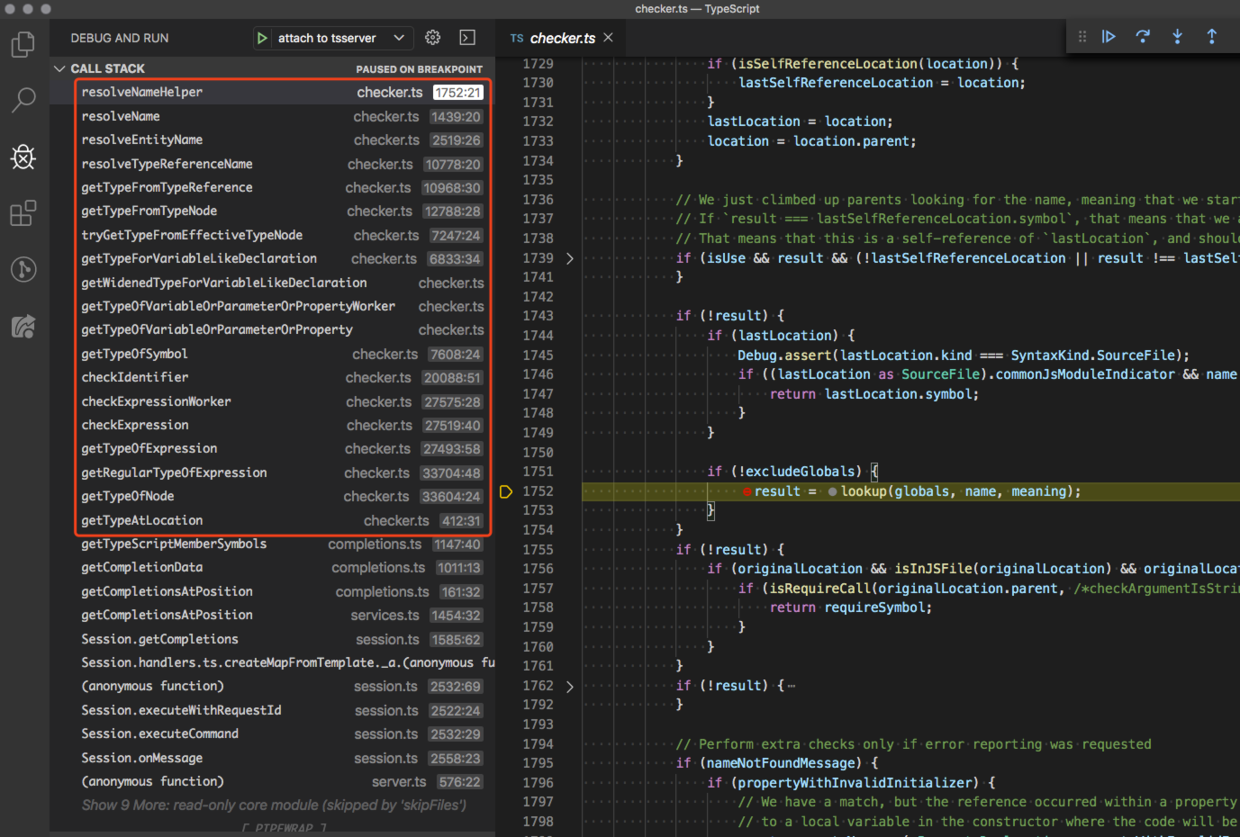Toggle the gray inline breakpoint before lookup
Viewport: 1240px width, 837px height.
pyautogui.click(x=832, y=492)
